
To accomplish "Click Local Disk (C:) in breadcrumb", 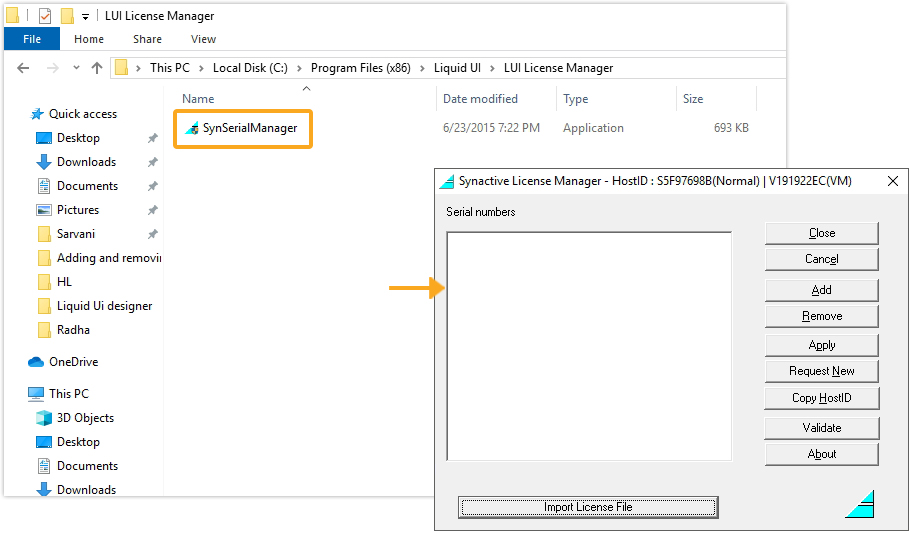I will pyautogui.click(x=250, y=68).
